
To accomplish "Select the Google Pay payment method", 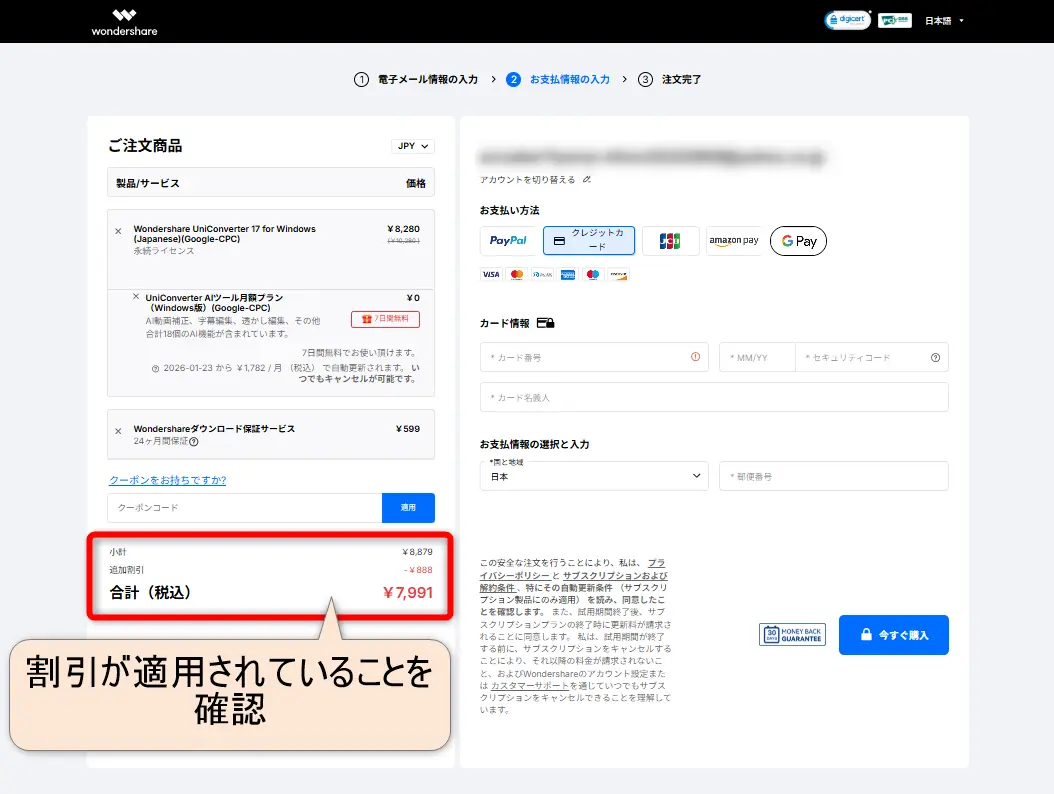I will tap(798, 241).
